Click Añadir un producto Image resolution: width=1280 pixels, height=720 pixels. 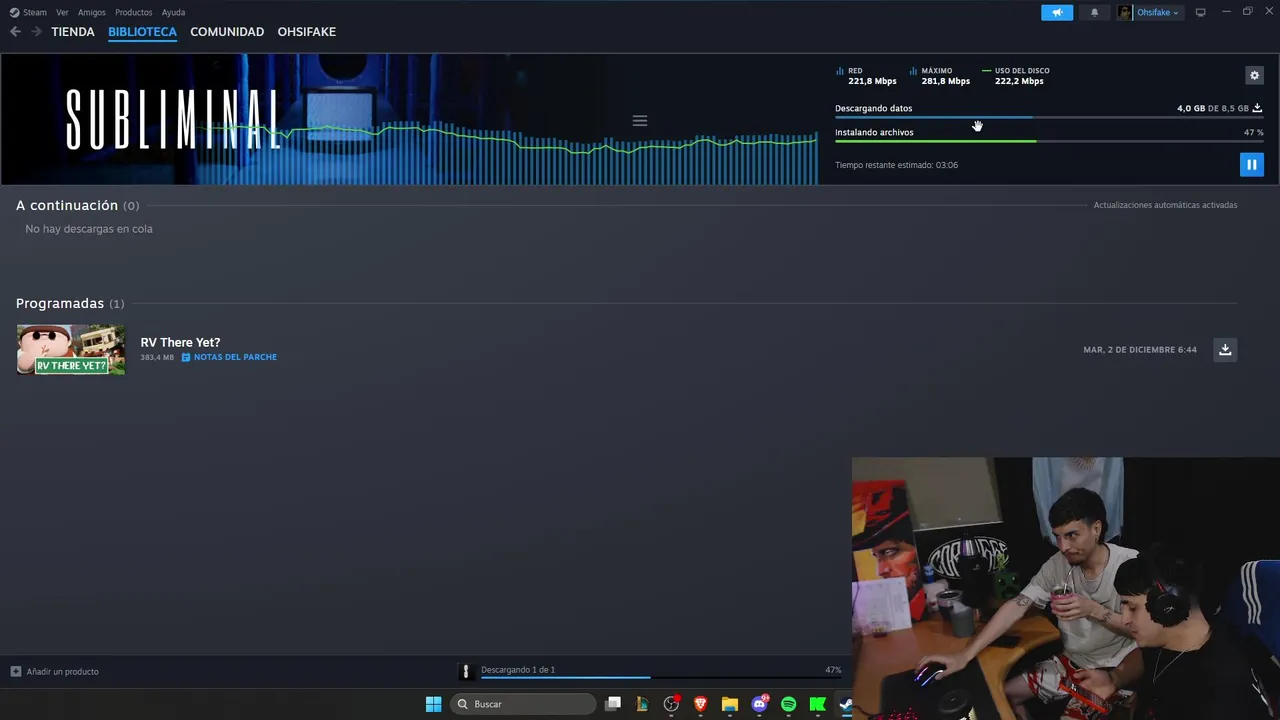coord(55,671)
